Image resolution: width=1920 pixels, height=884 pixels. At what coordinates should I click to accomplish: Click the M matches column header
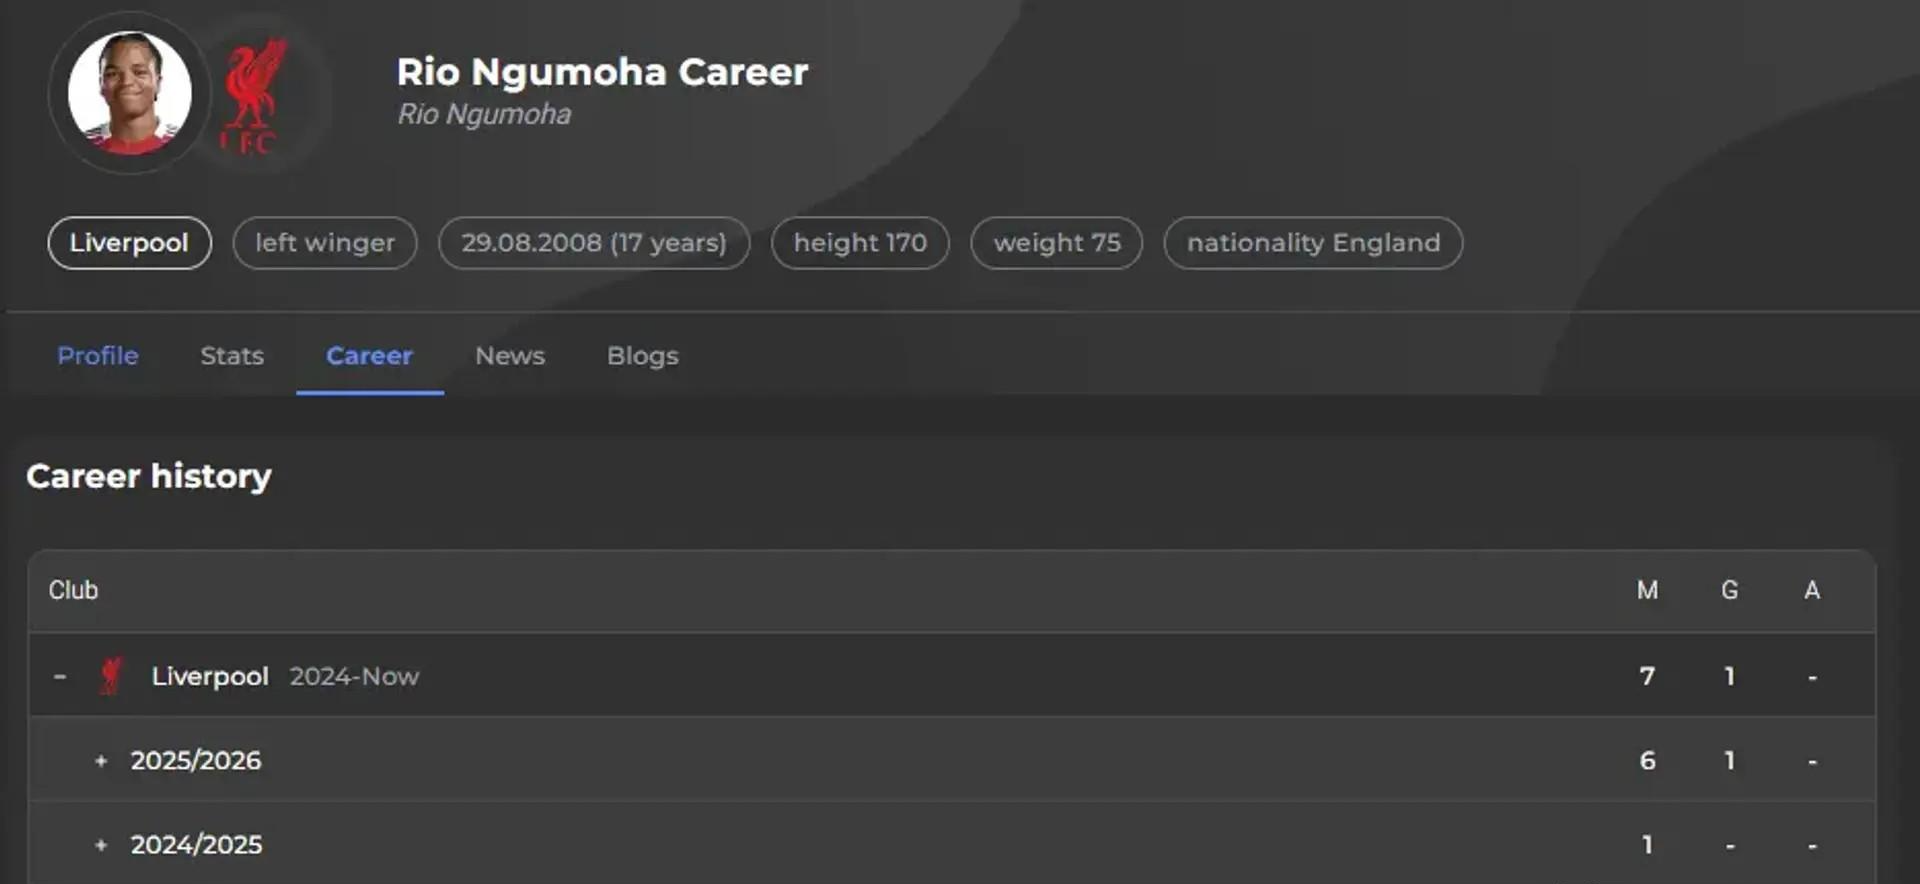pos(1647,590)
